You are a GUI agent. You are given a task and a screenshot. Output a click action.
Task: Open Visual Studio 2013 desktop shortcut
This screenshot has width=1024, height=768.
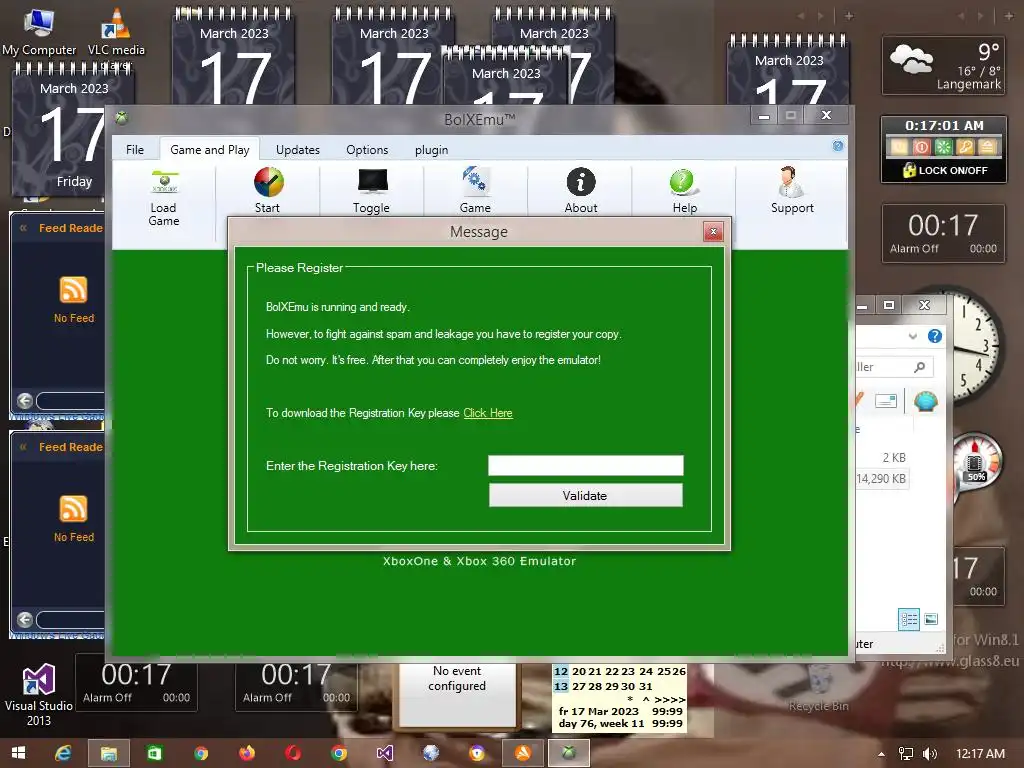(x=39, y=694)
